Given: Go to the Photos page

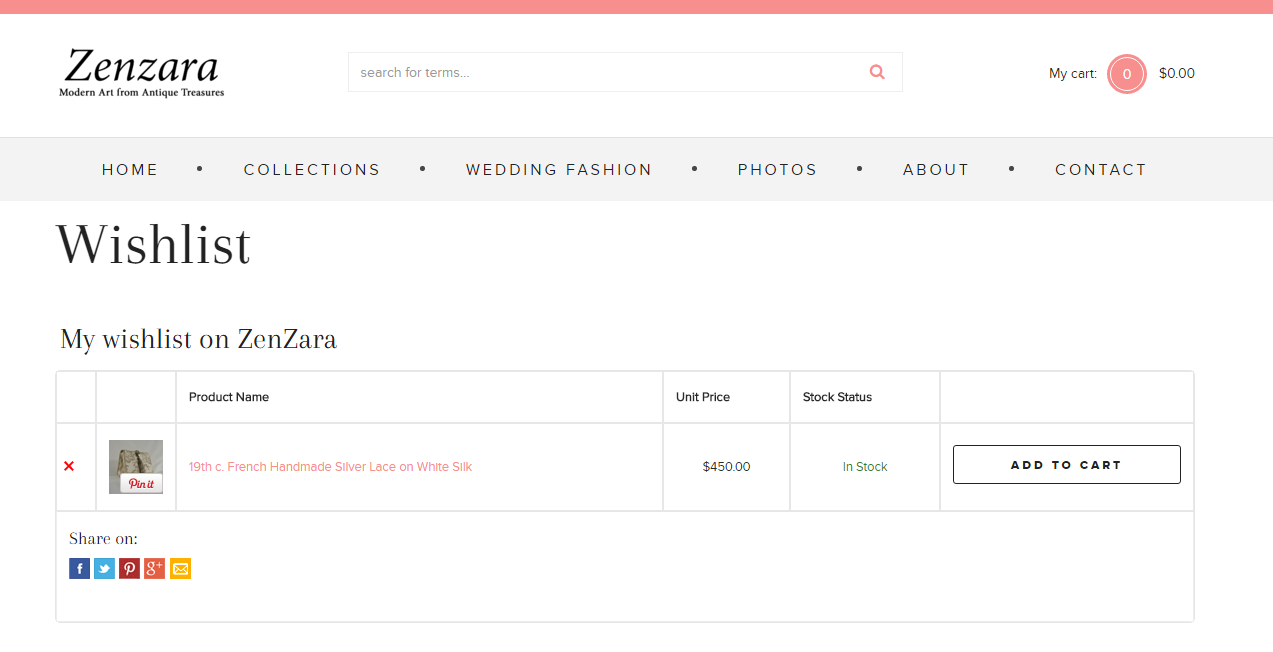Looking at the screenshot, I should [x=777, y=170].
